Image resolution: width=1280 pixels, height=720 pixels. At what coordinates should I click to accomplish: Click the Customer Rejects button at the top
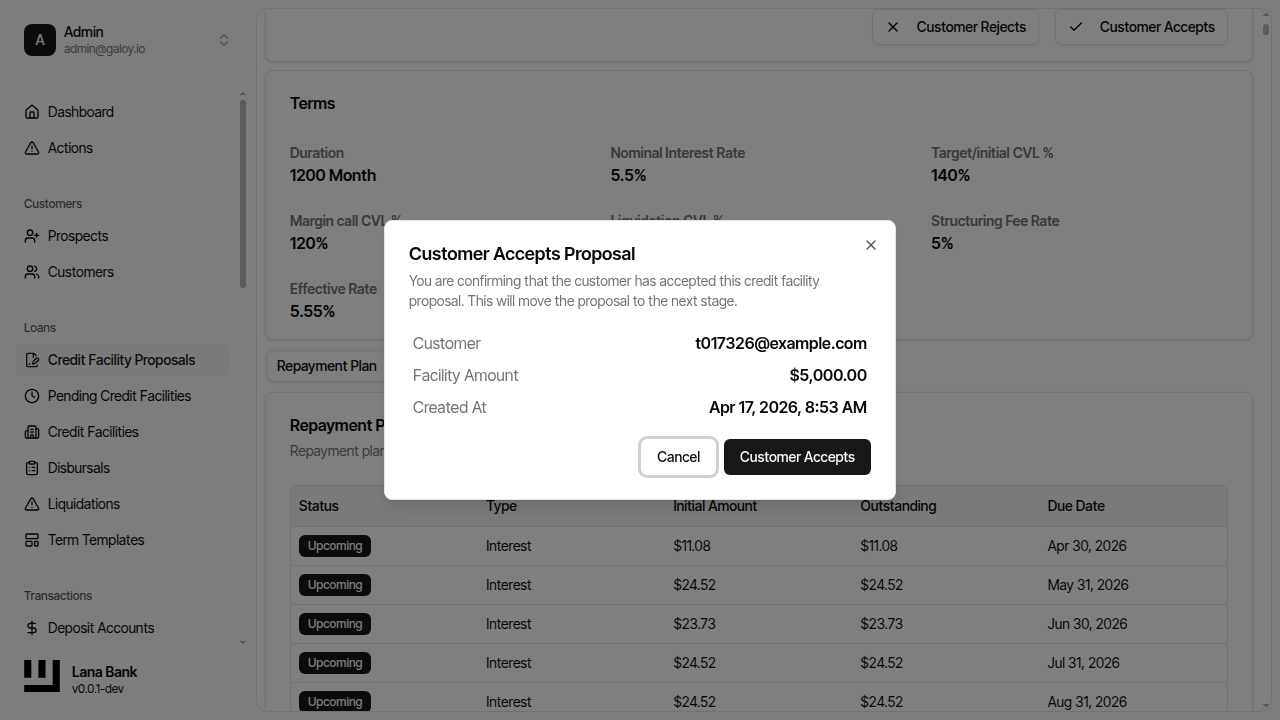955,27
